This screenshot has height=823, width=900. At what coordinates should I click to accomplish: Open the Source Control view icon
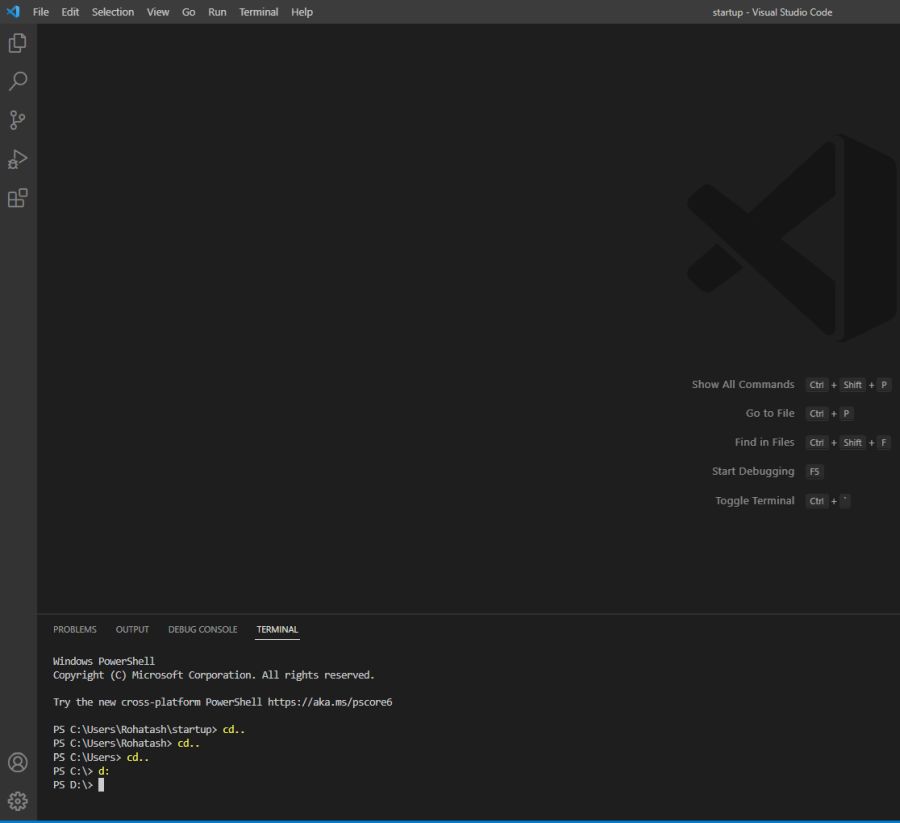18,120
